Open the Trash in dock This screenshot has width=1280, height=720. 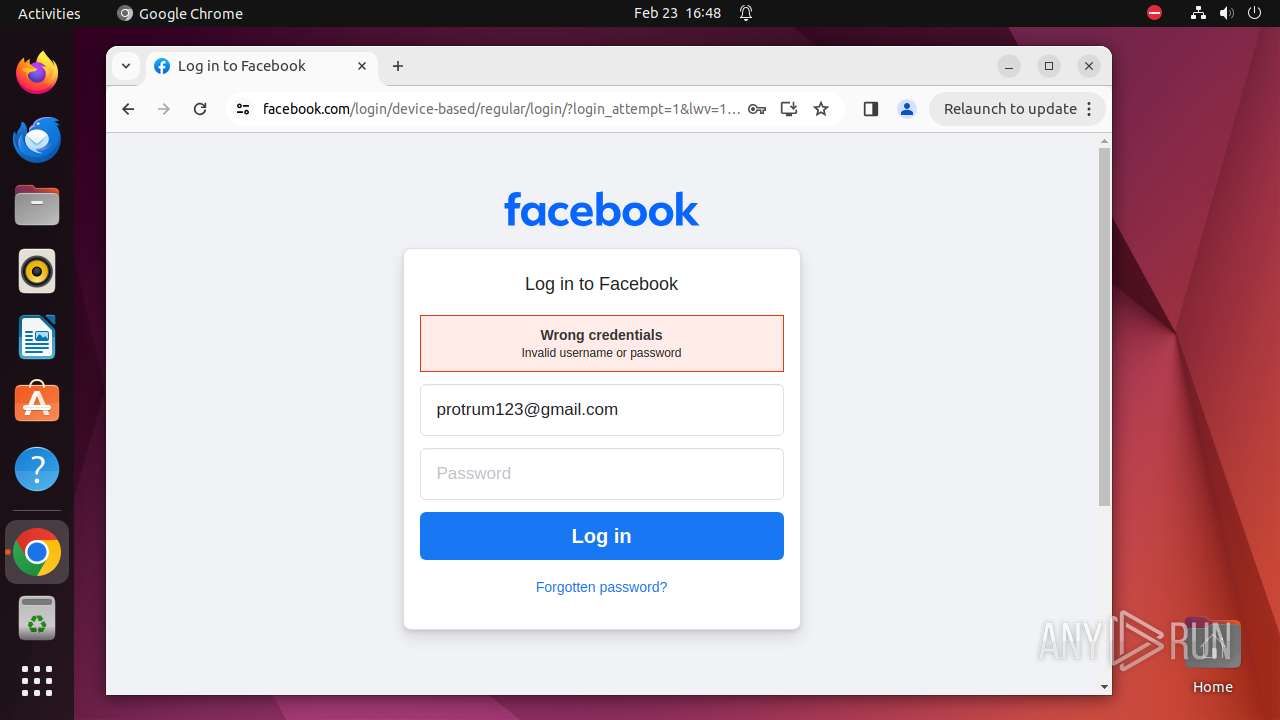(x=37, y=619)
